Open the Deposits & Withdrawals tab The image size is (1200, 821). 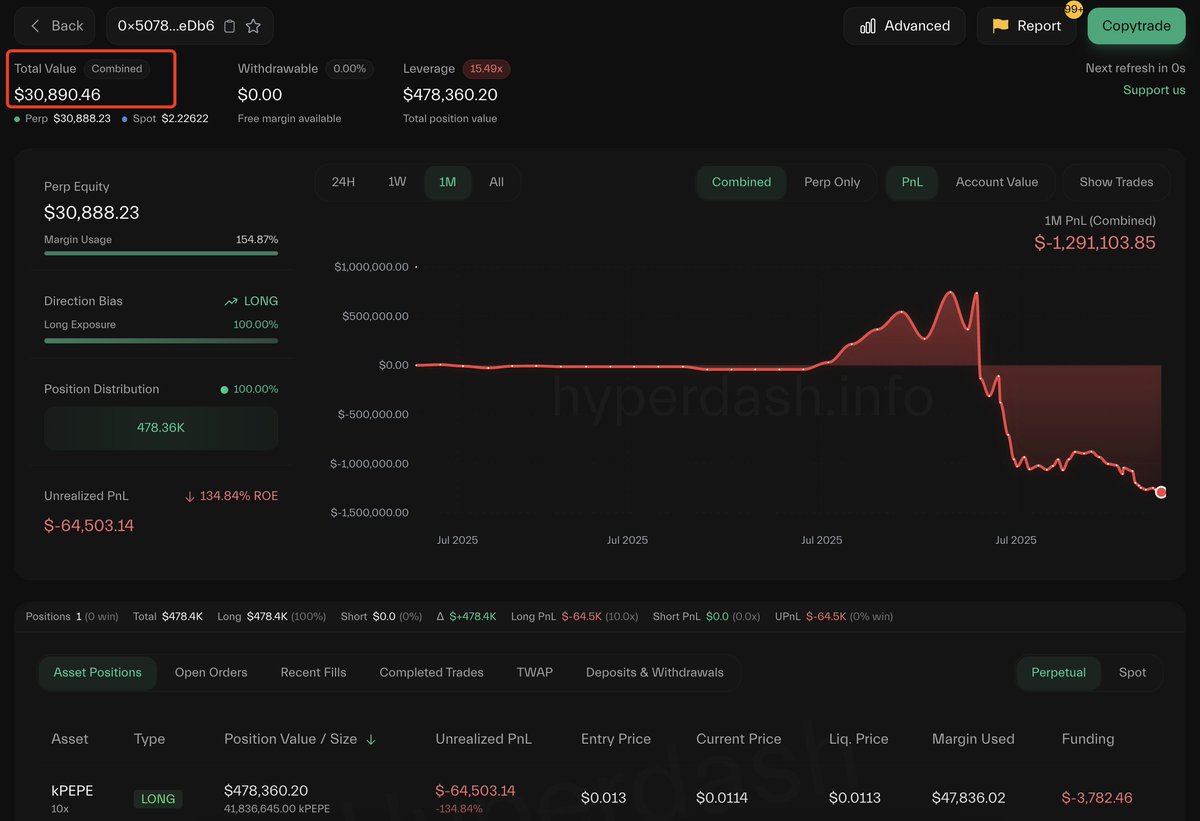pyautogui.click(x=655, y=672)
